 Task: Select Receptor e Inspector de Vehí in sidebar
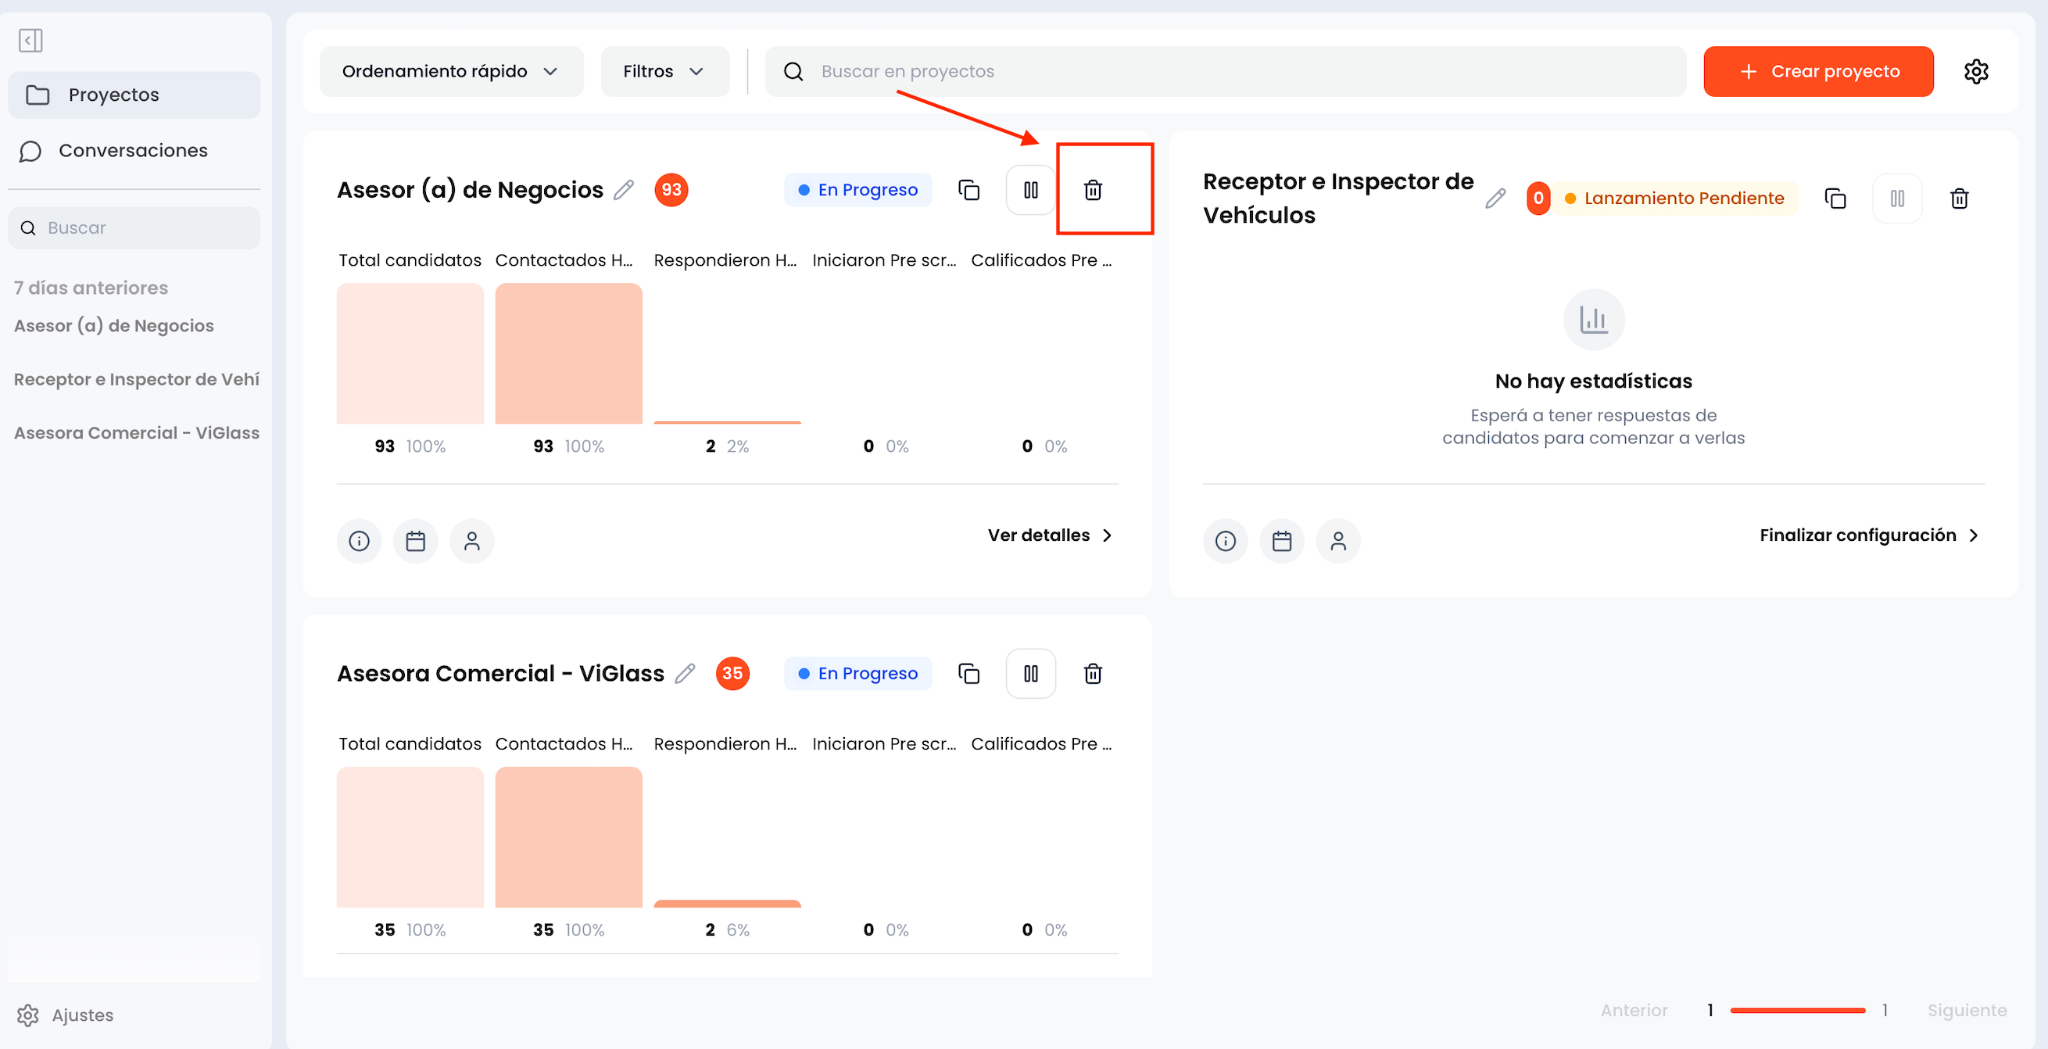click(137, 379)
